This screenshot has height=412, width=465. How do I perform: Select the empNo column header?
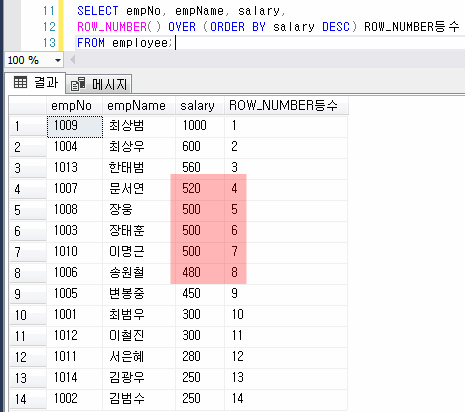pos(74,106)
